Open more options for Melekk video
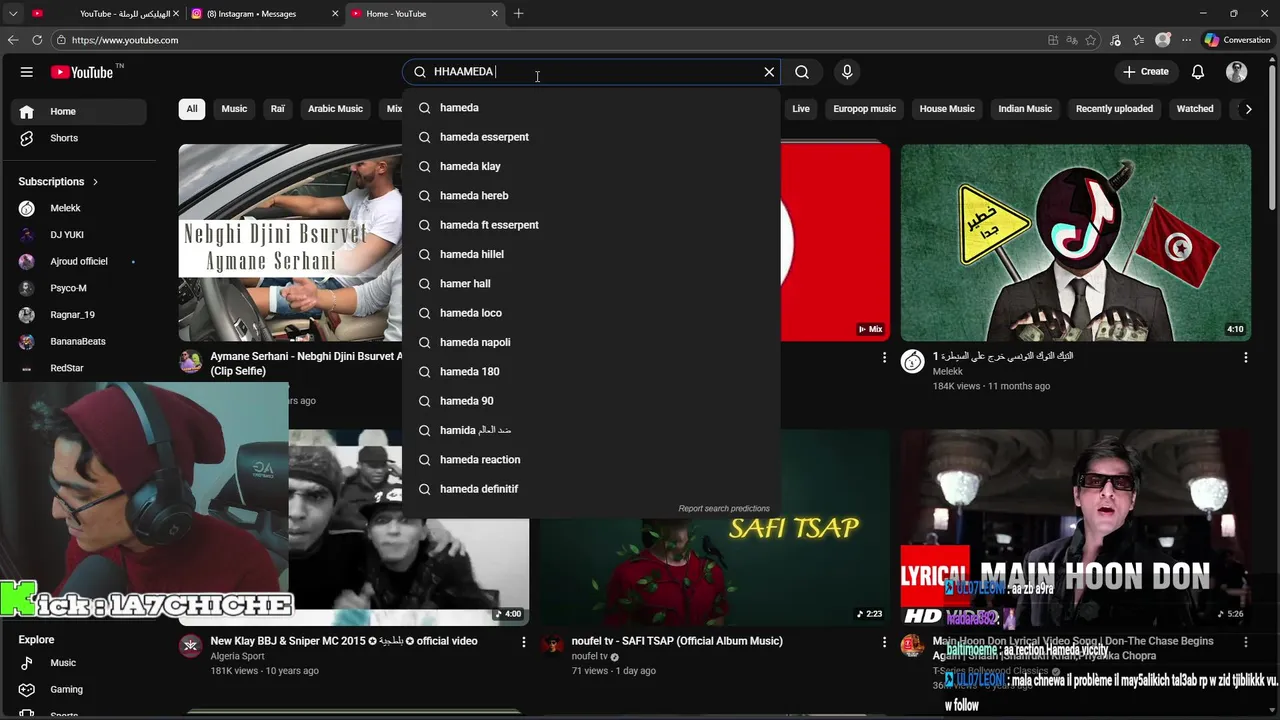Screen dimensions: 1280x720 click(x=1245, y=357)
